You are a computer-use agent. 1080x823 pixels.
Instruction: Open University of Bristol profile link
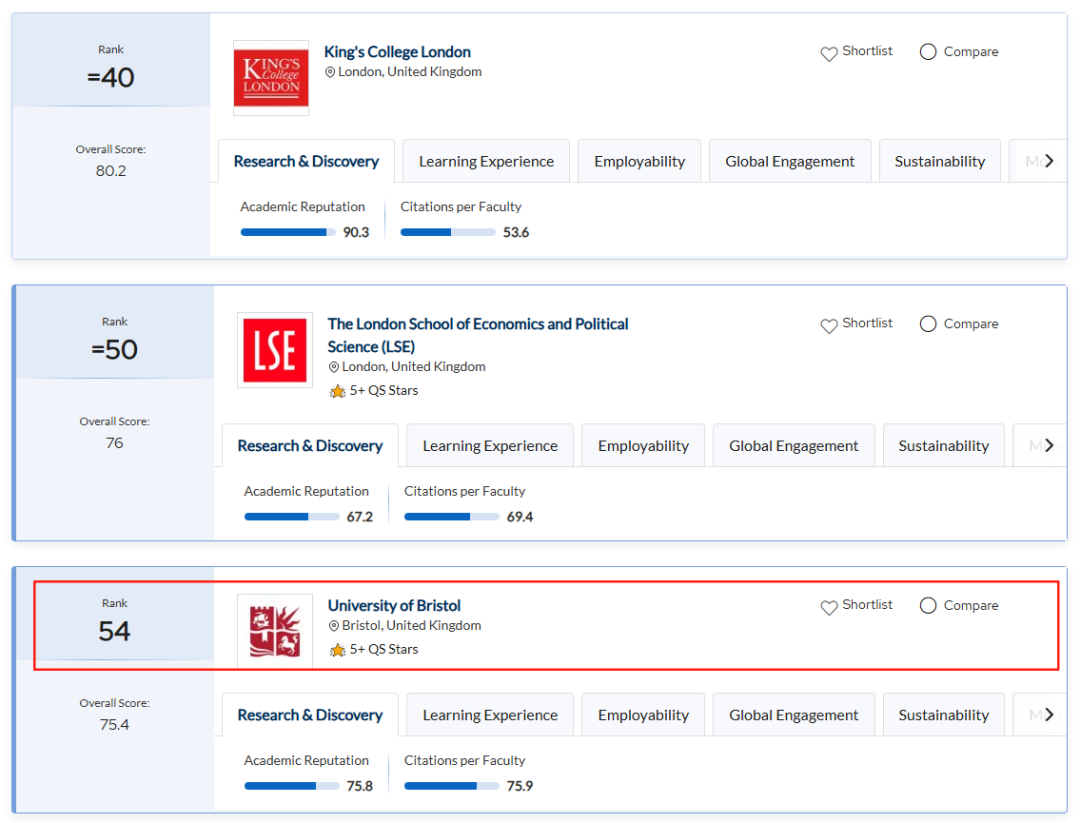pyautogui.click(x=394, y=605)
